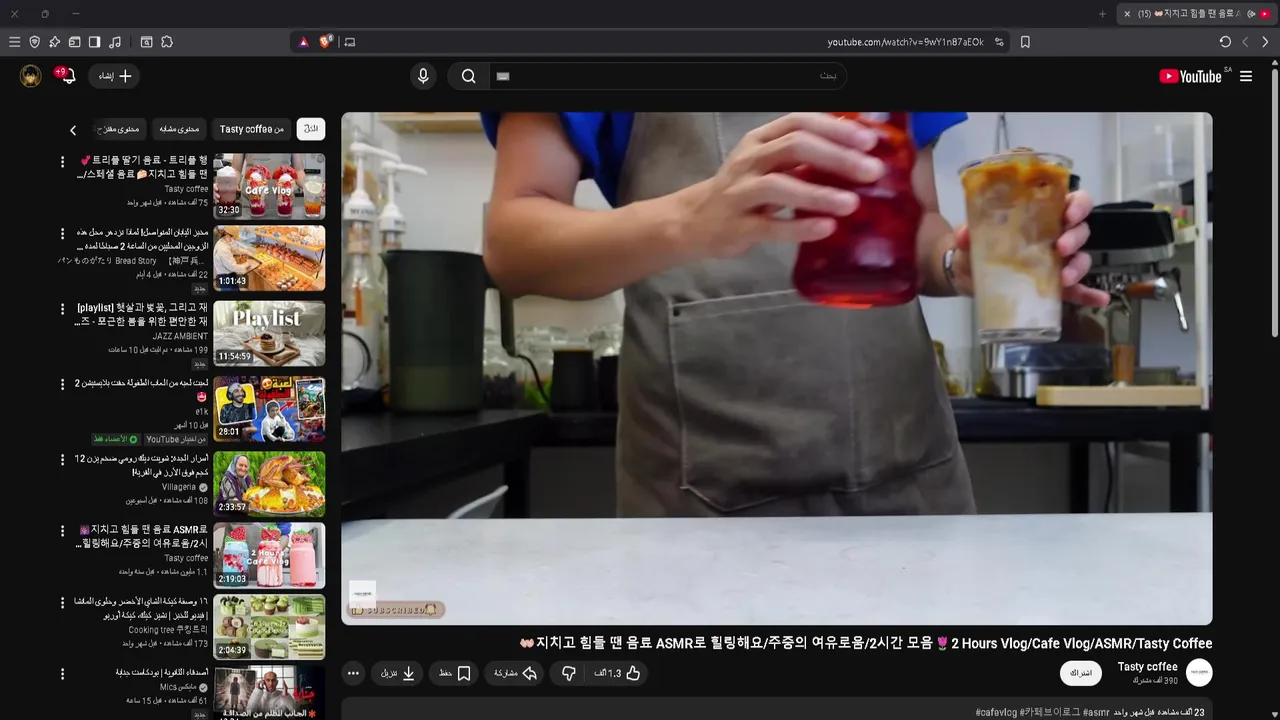Open the YouTube guide hamburger menu
Image resolution: width=1280 pixels, height=720 pixels.
click(x=1246, y=76)
